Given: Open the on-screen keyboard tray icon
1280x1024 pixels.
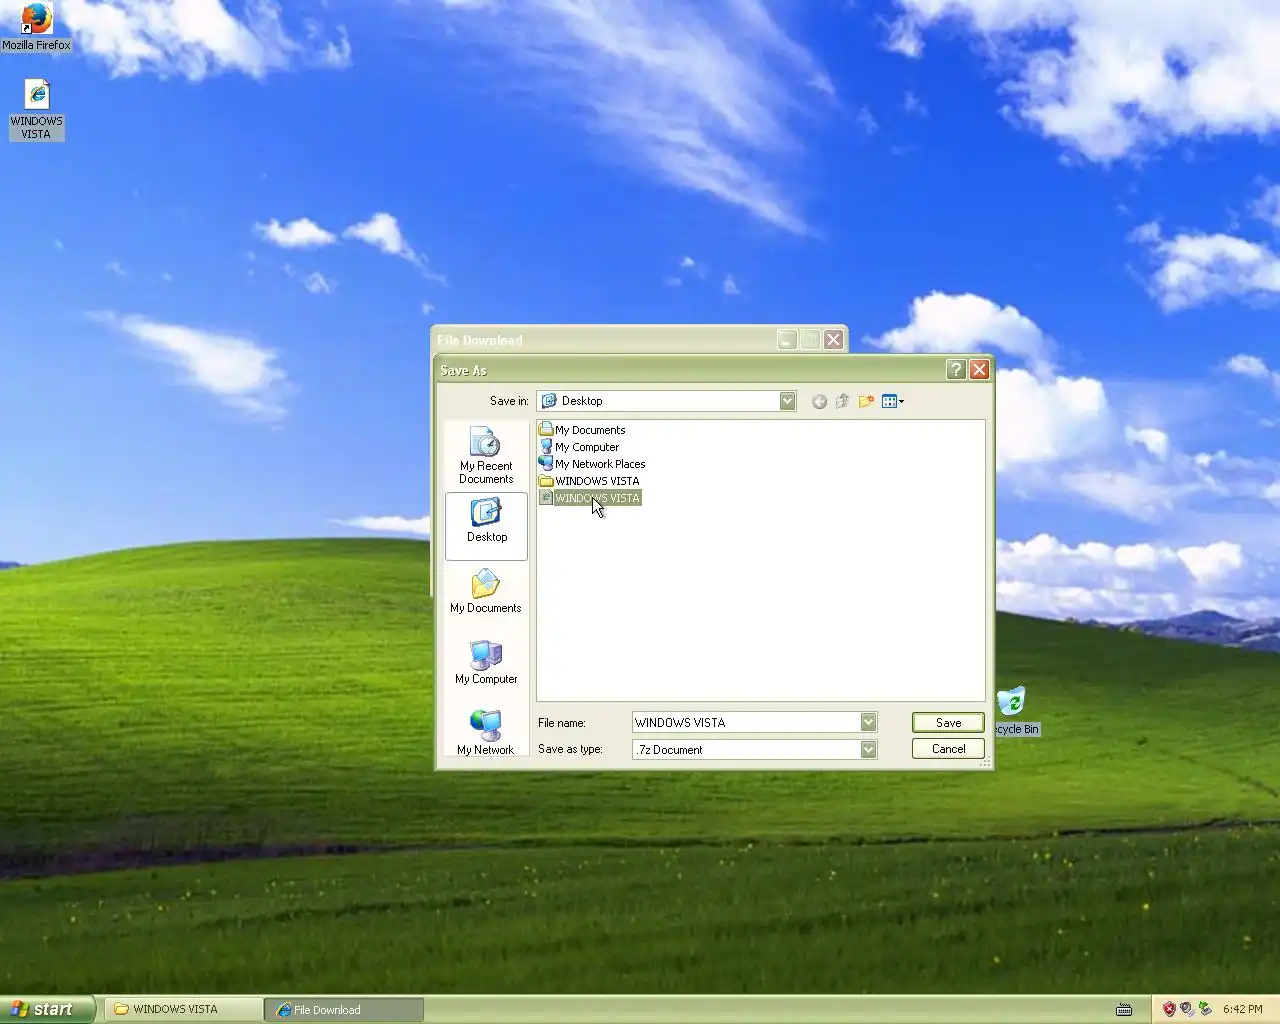Looking at the screenshot, I should (x=1124, y=1009).
